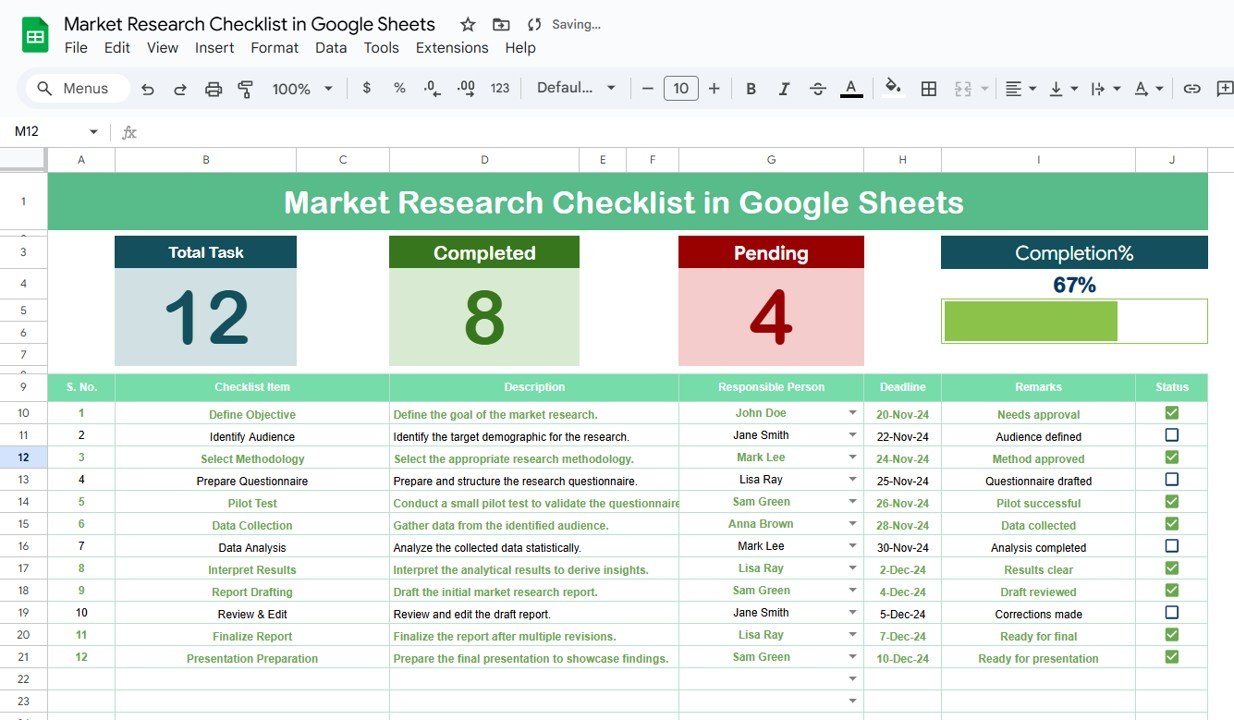Open row 11 Jane Smith dropdown arrow
Viewport: 1234px width, 720px height.
point(853,435)
